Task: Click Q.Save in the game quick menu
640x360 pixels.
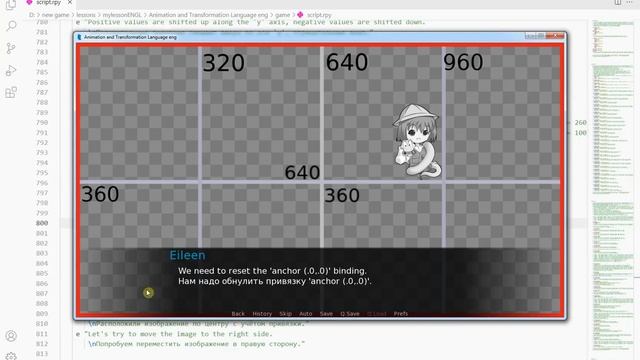Action: coord(350,313)
